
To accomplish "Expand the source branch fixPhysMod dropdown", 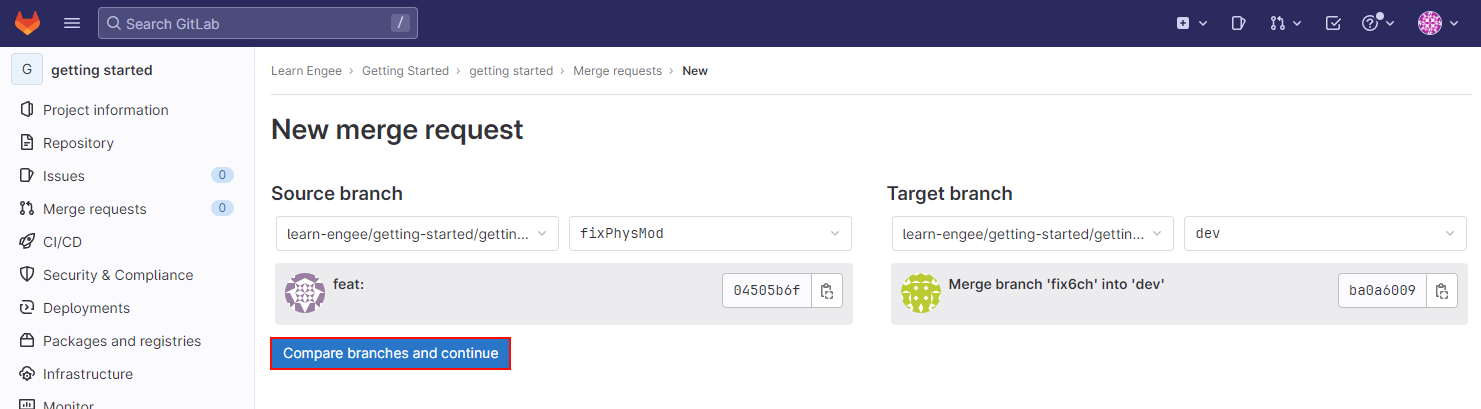I will pyautogui.click(x=710, y=233).
